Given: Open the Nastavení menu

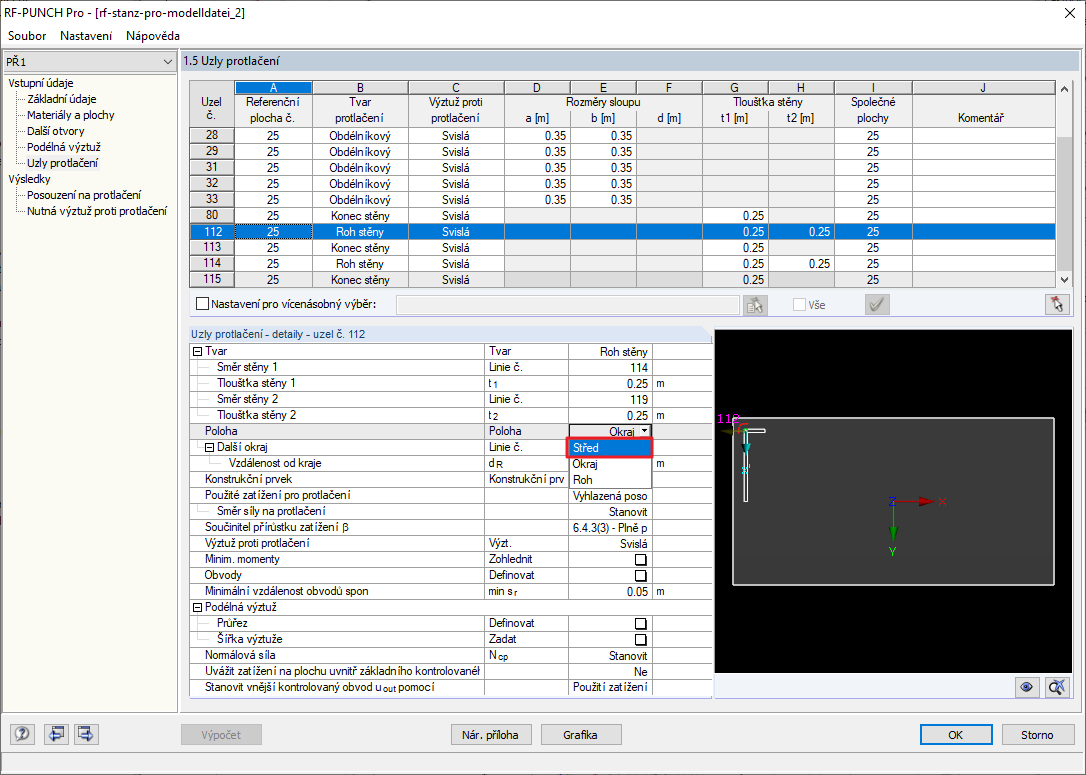Looking at the screenshot, I should tap(86, 36).
